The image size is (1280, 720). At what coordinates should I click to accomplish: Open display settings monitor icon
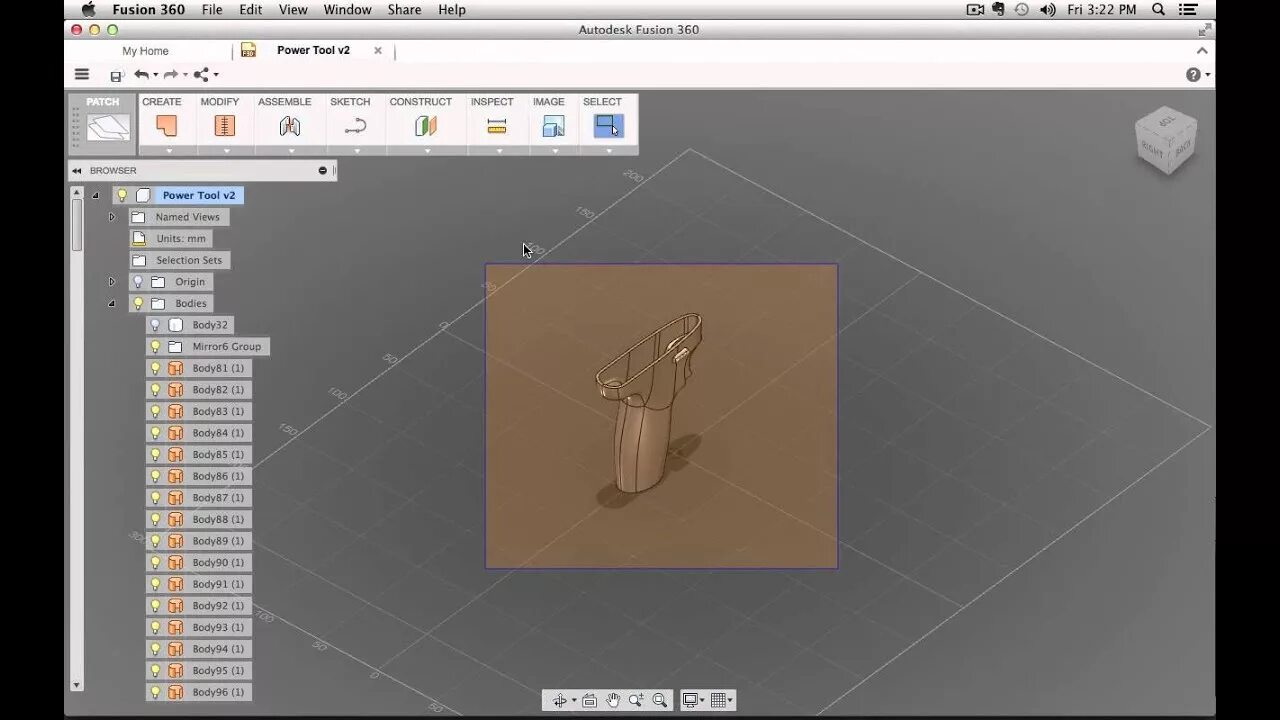click(x=690, y=701)
